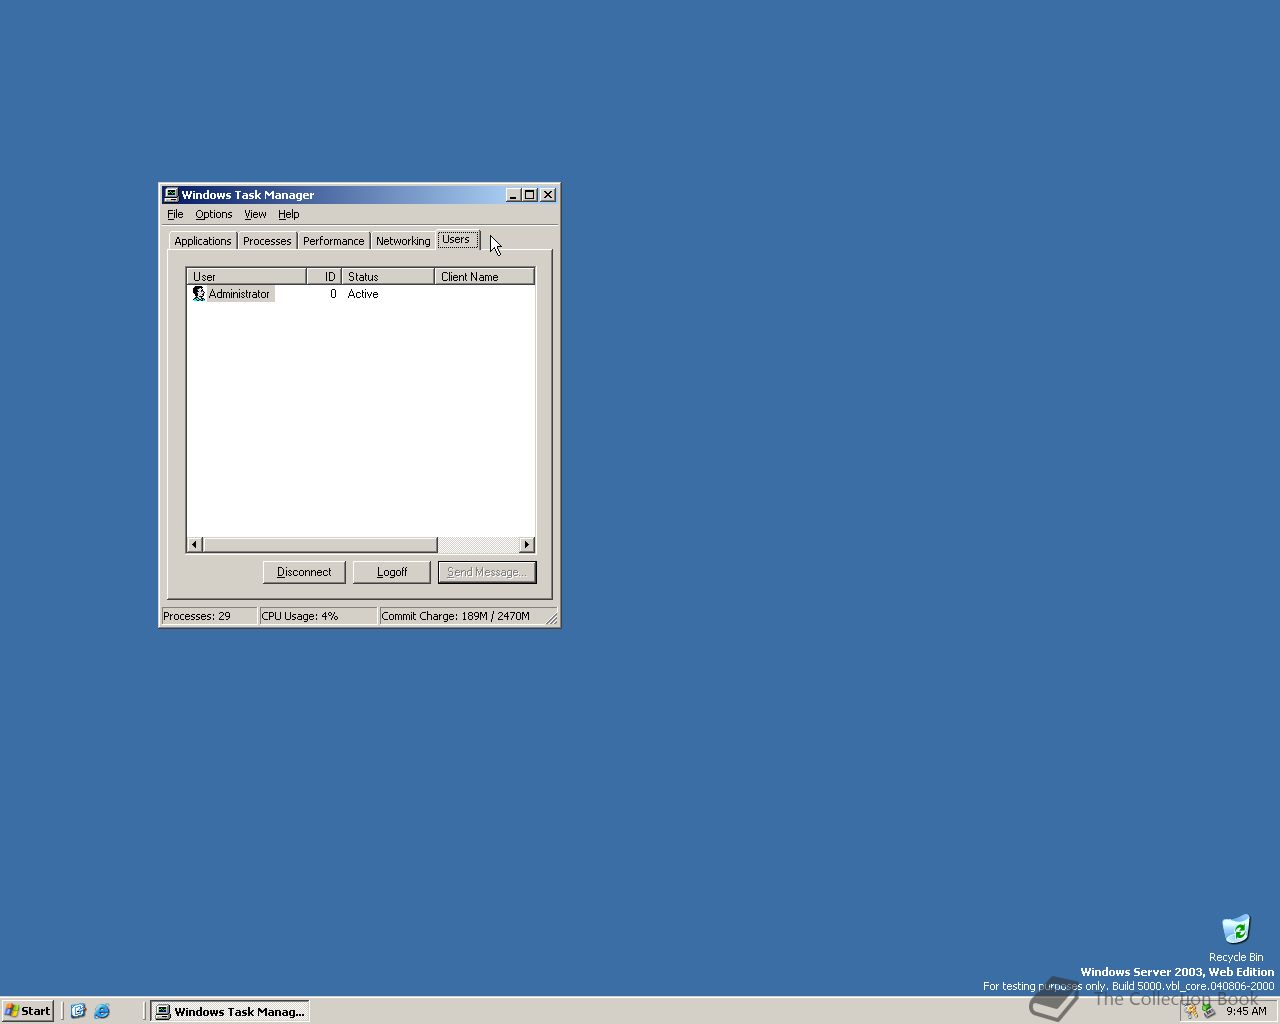Click the Processes: 29 status bar entry
Image resolution: width=1280 pixels, height=1024 pixels.
point(208,616)
